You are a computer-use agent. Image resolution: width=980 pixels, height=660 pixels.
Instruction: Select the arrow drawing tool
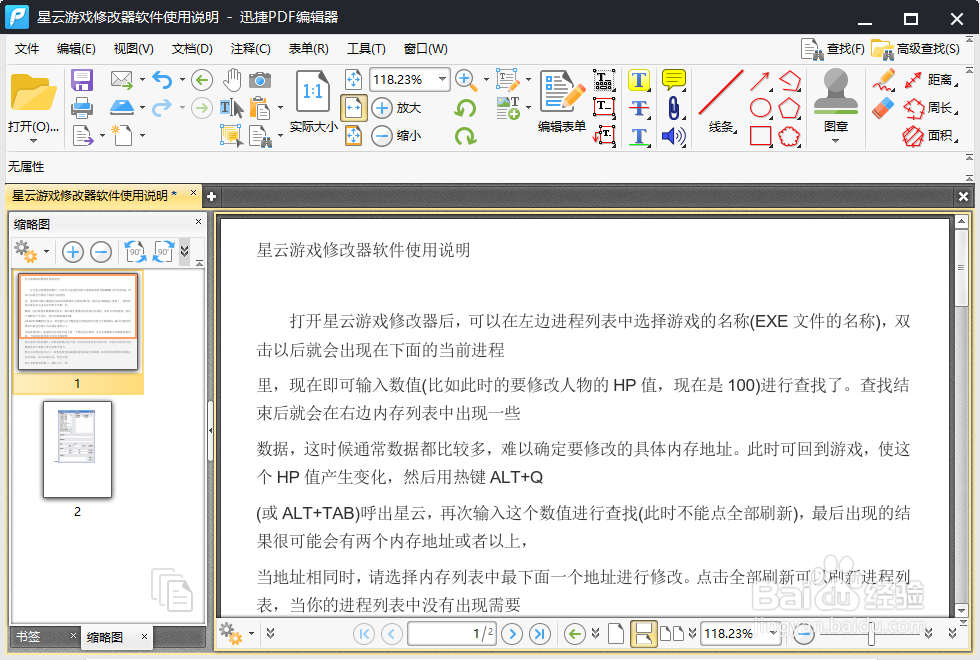tap(760, 81)
